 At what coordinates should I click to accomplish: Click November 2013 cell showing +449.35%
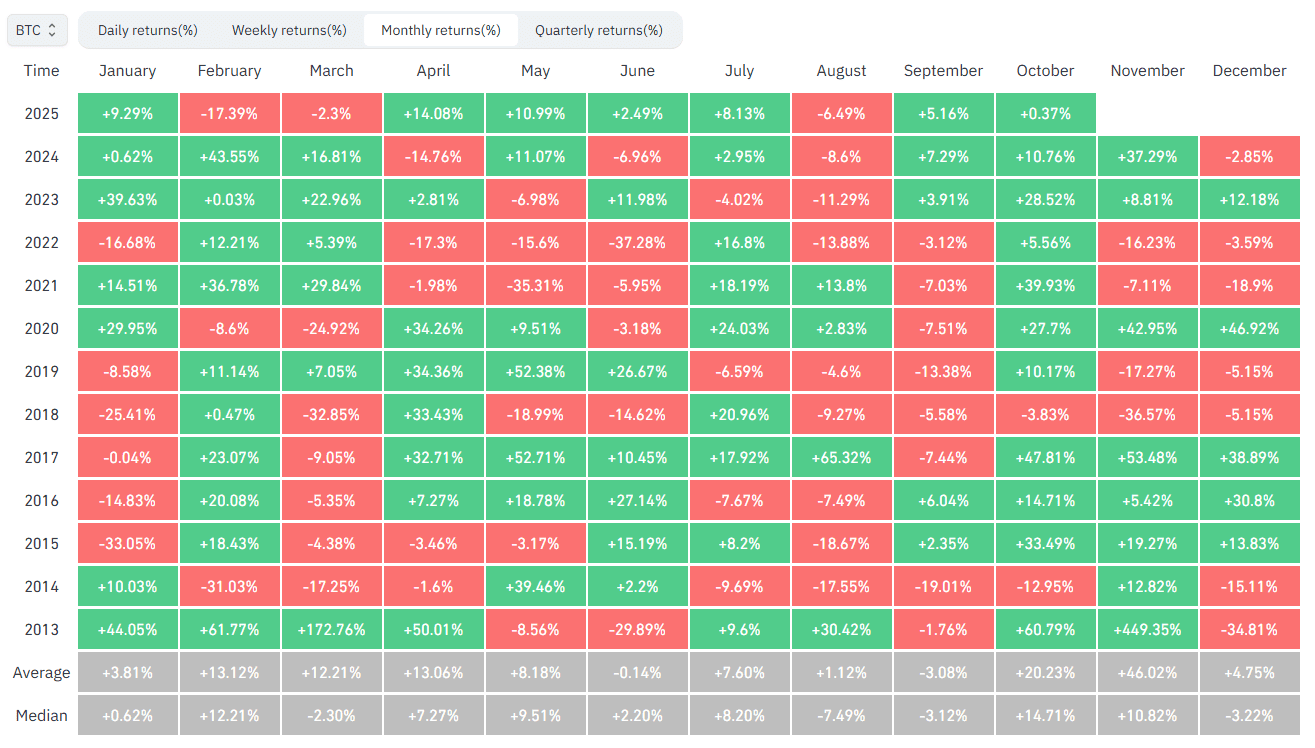[1147, 630]
